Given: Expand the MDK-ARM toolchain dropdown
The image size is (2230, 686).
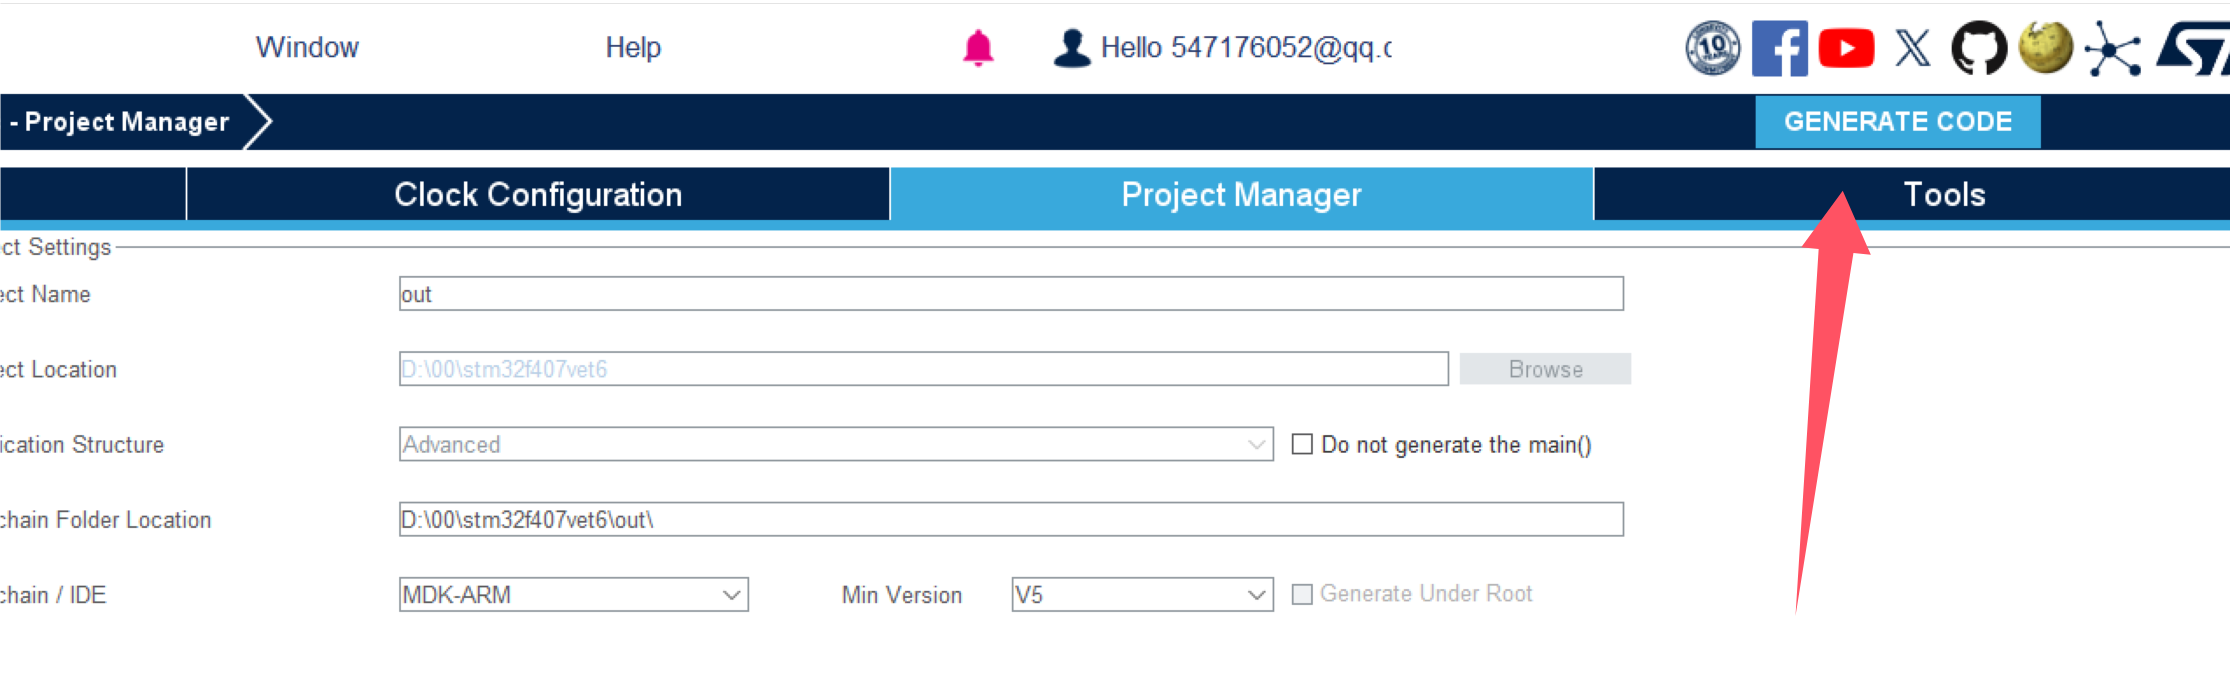Looking at the screenshot, I should coord(573,594).
